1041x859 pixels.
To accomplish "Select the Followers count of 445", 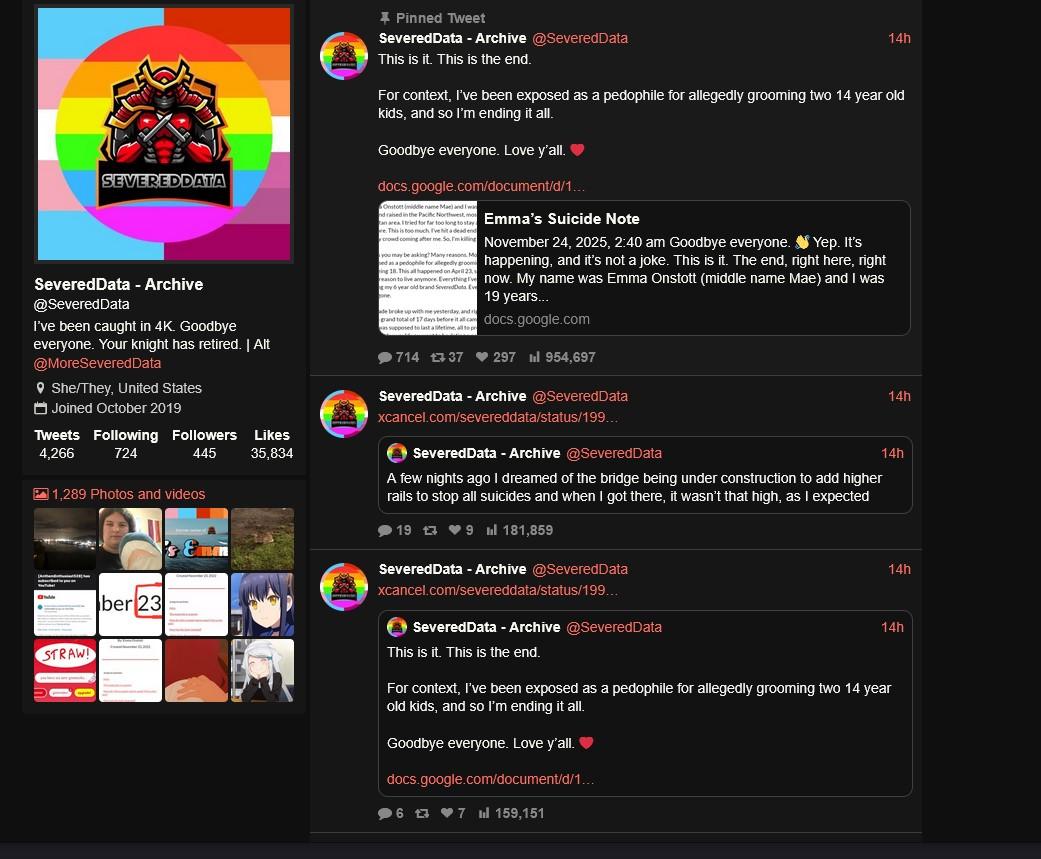I will pos(204,453).
